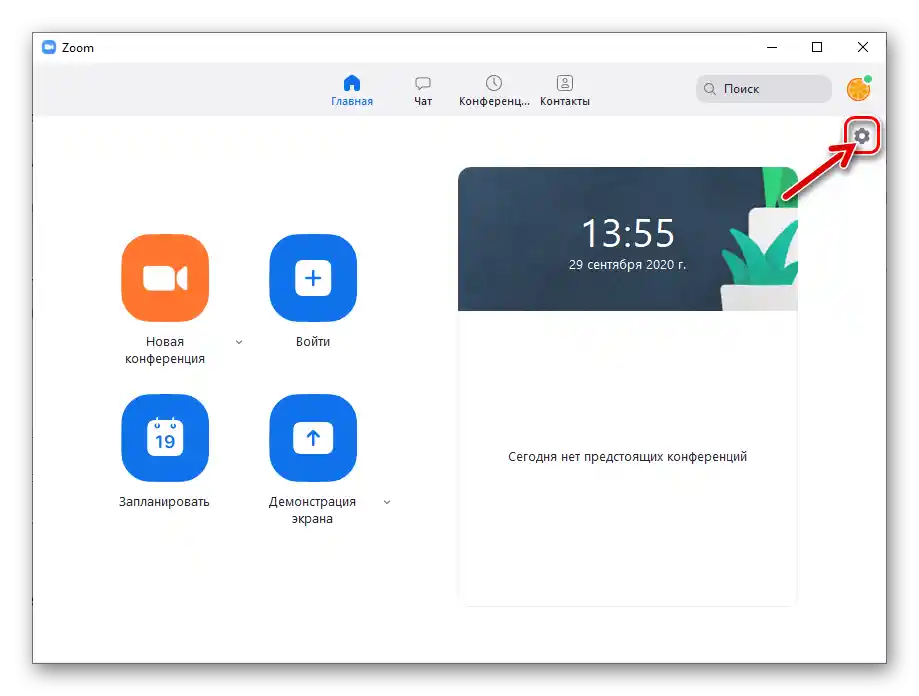Click the screen share icon above Демонстрация экрана

click(313, 438)
